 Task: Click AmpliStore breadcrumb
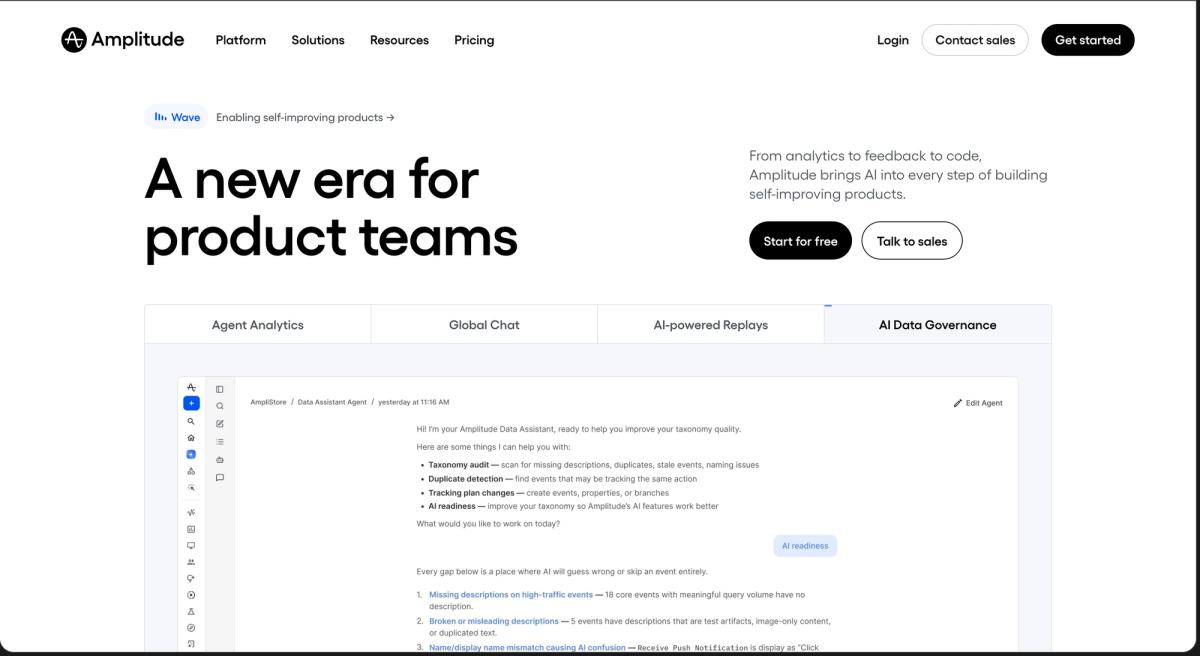pos(268,402)
